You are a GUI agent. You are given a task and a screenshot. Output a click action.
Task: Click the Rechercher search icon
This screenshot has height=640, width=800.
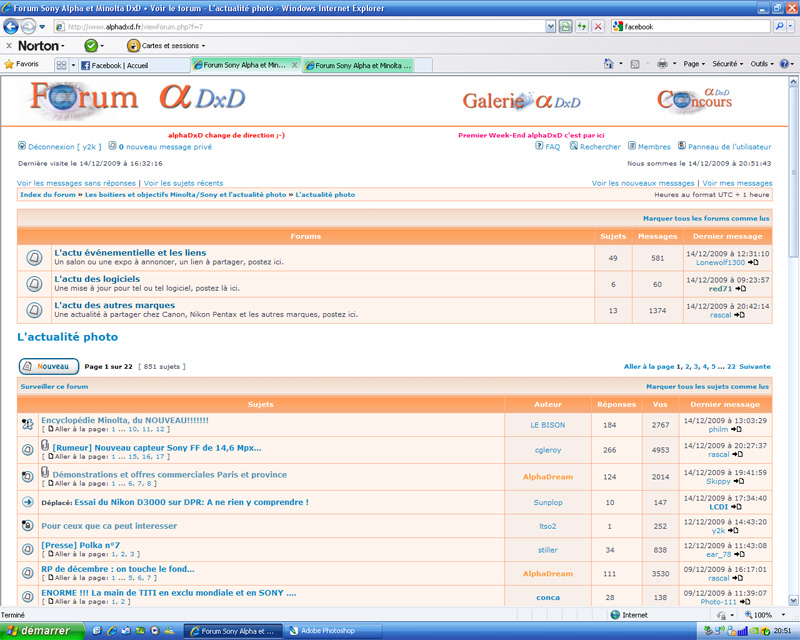(574, 146)
